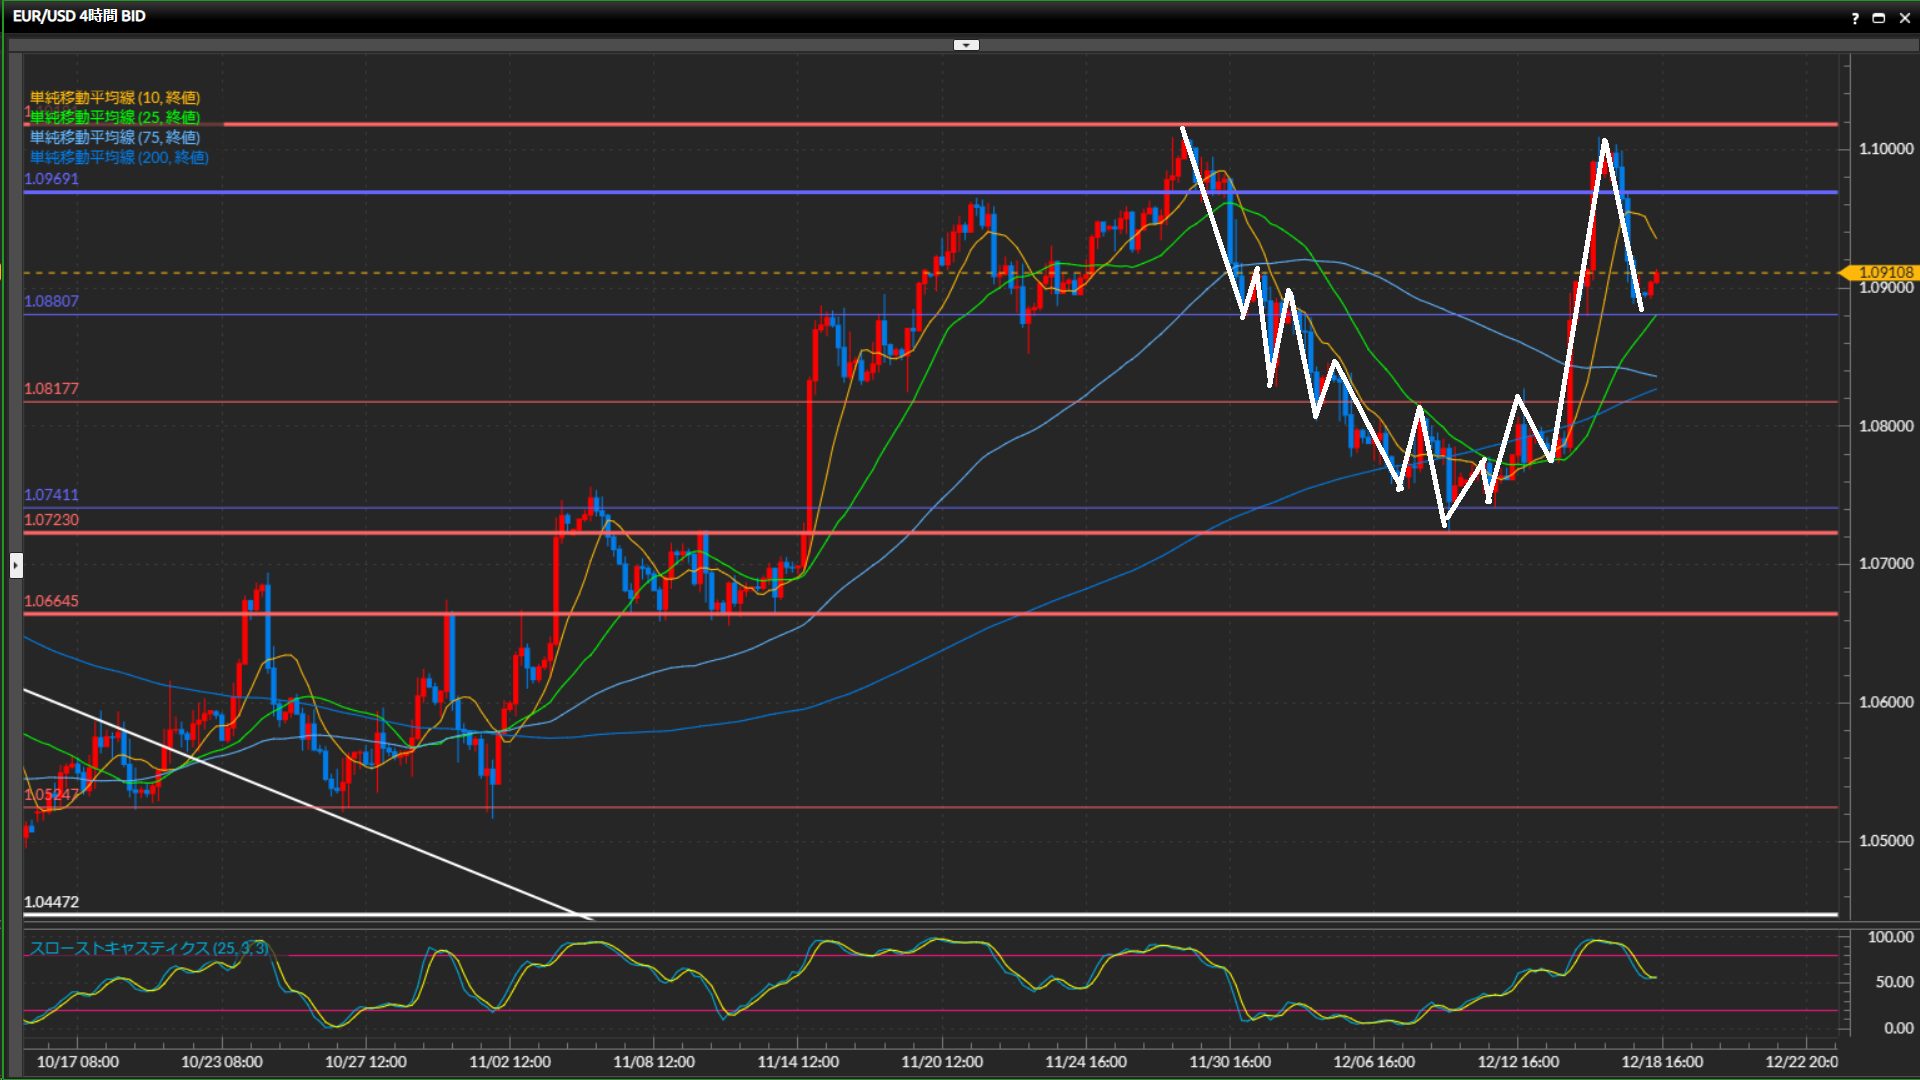Image resolution: width=1920 pixels, height=1080 pixels.
Task: Select the 1.09691 horizontal line label
Action: click(51, 179)
